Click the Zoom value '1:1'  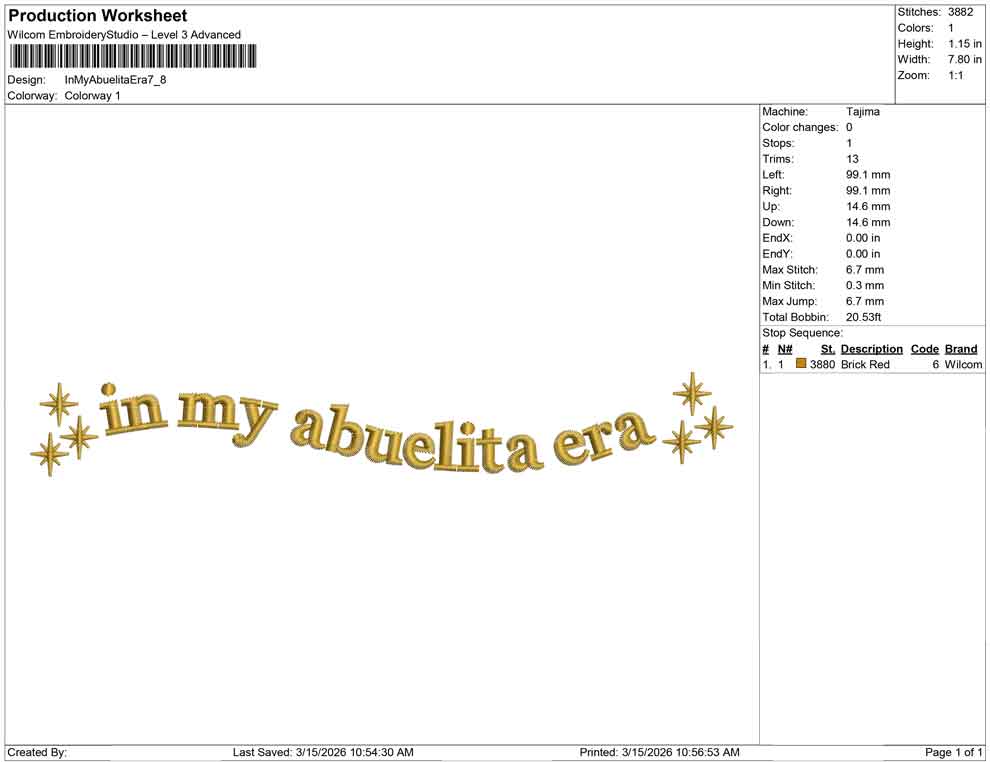[x=956, y=75]
